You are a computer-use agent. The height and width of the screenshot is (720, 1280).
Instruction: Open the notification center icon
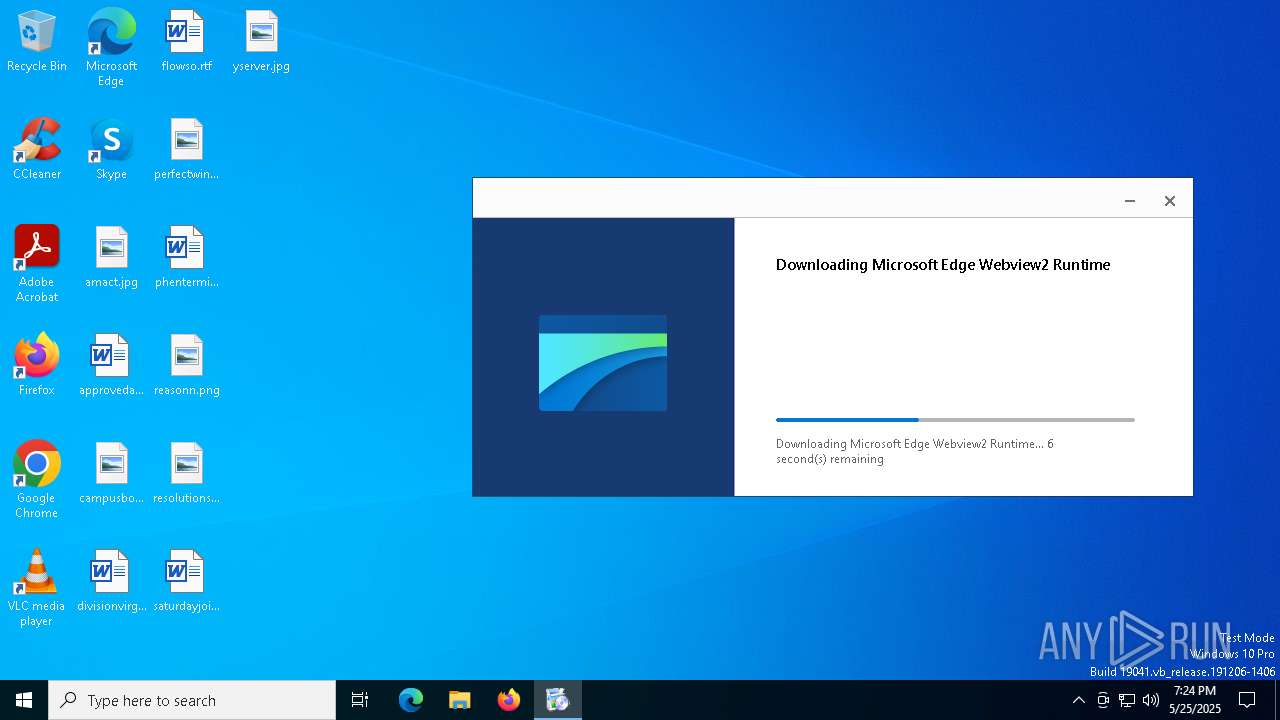coord(1247,700)
